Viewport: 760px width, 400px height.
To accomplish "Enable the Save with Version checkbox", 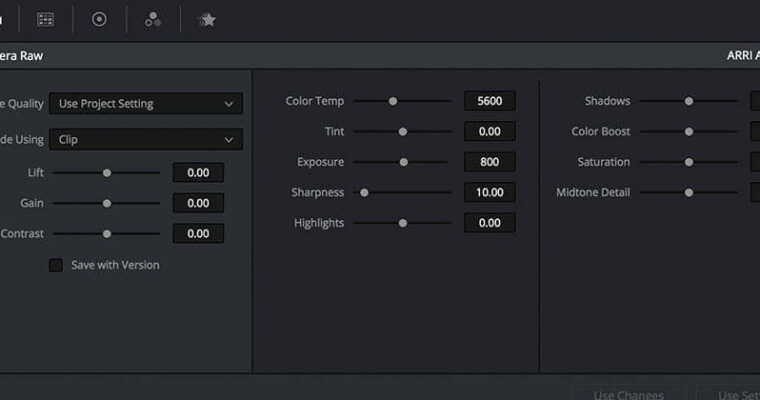I will 56,265.
